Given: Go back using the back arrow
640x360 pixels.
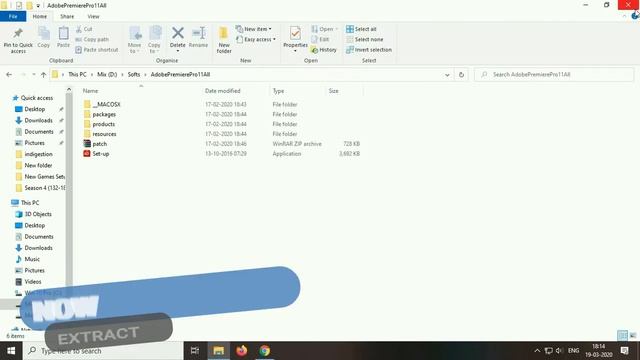Looking at the screenshot, I should point(9,74).
